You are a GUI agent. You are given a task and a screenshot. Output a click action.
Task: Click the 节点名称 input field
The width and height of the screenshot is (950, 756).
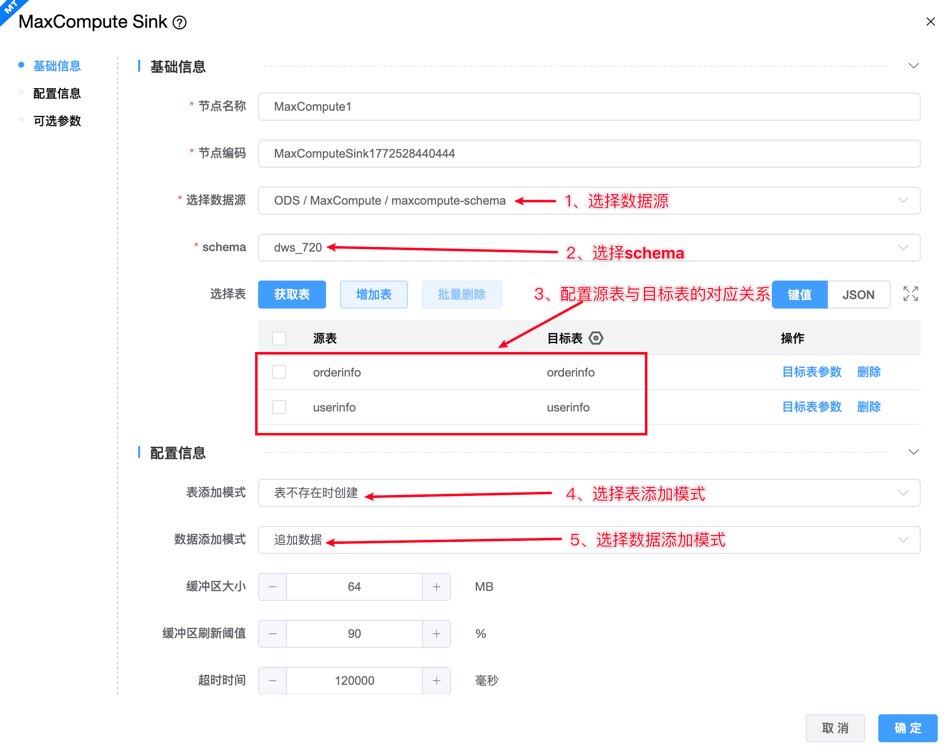click(x=588, y=107)
